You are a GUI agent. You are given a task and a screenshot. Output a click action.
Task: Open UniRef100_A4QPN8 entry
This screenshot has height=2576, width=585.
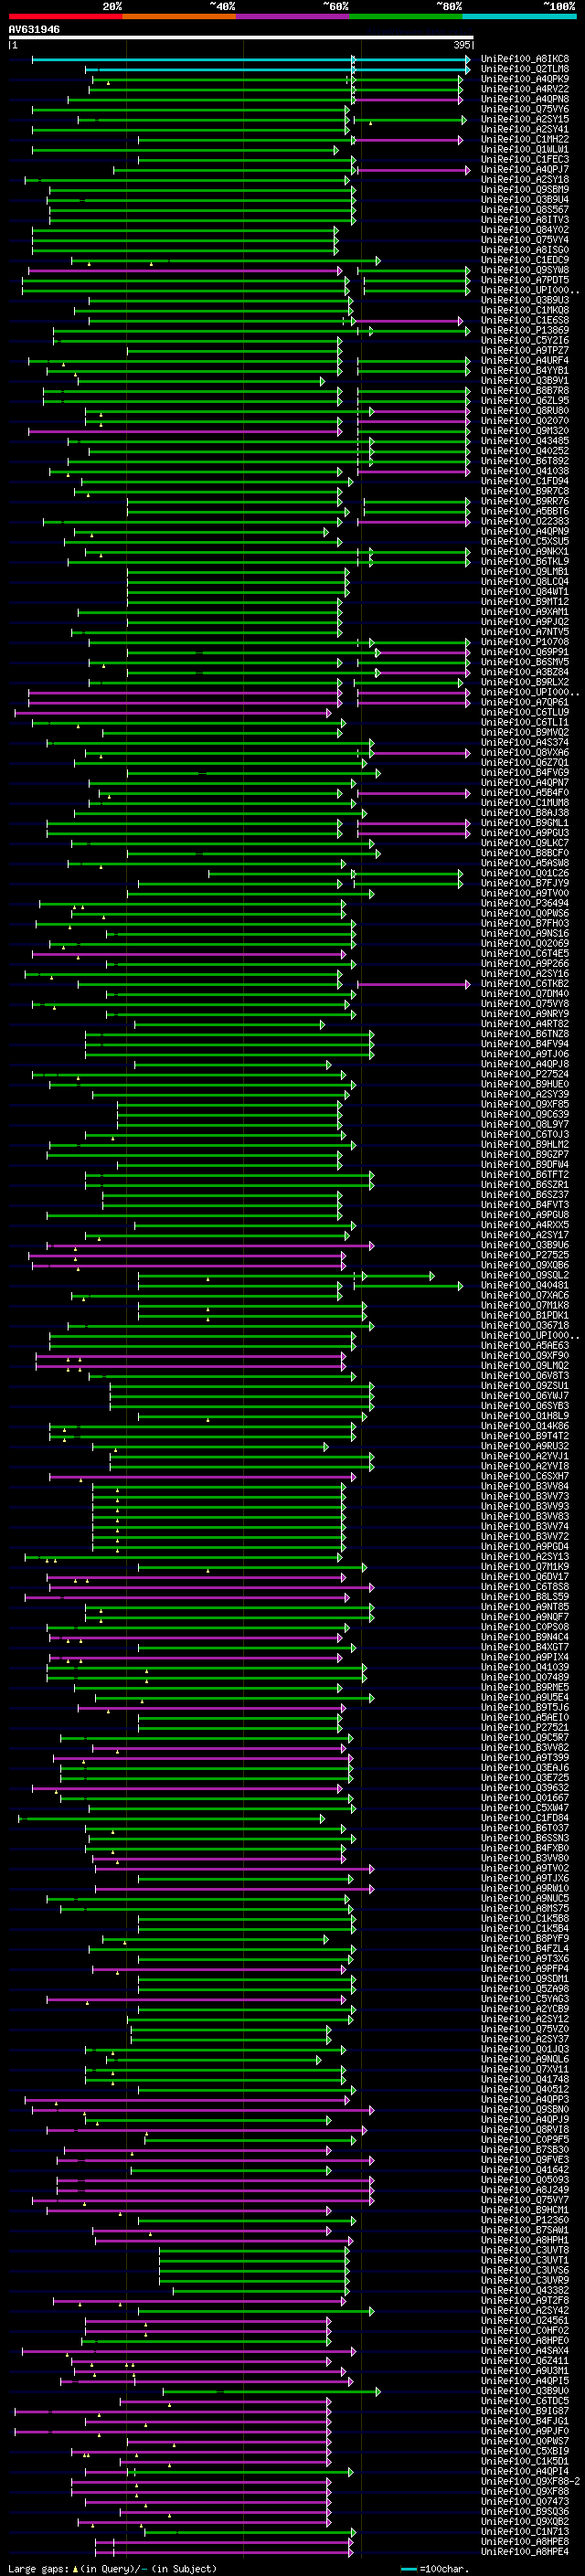click(x=525, y=99)
